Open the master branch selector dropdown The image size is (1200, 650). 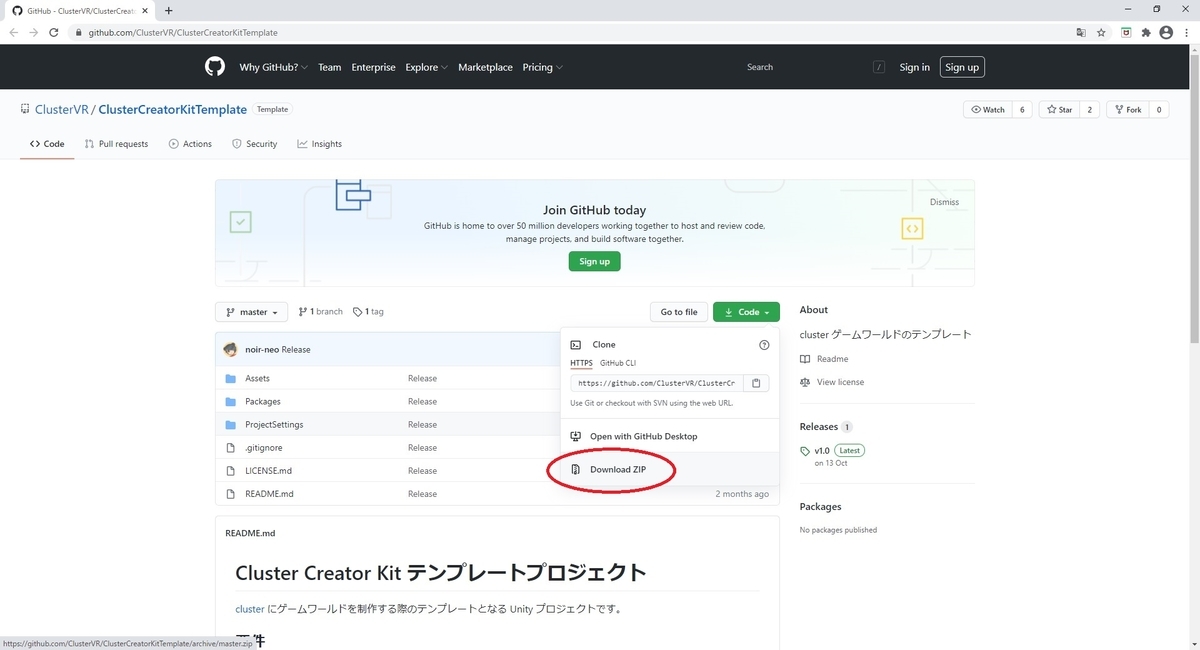point(252,312)
